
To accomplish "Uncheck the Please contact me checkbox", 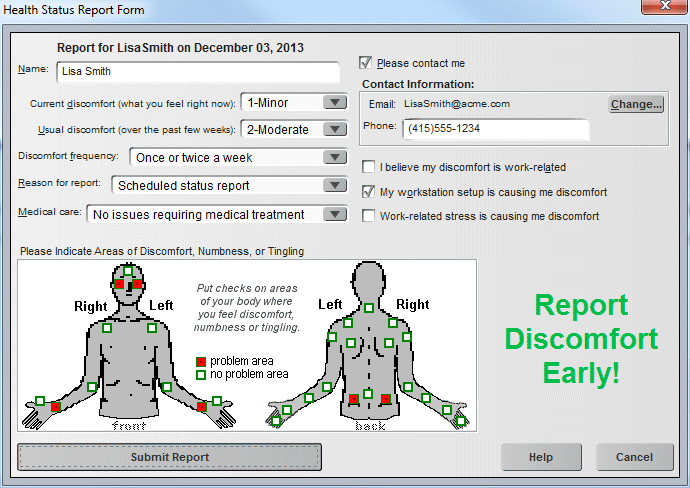I will coord(366,63).
